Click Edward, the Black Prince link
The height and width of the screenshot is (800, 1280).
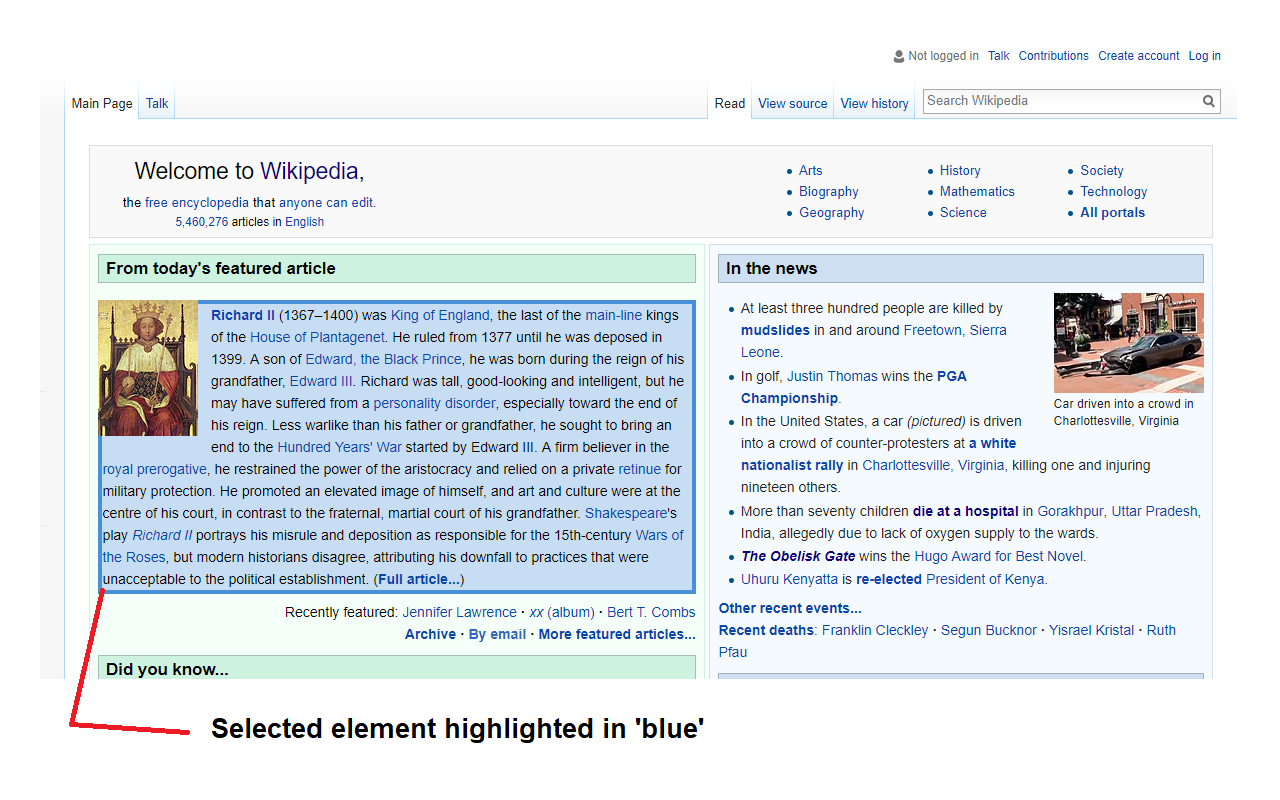pyautogui.click(x=384, y=359)
